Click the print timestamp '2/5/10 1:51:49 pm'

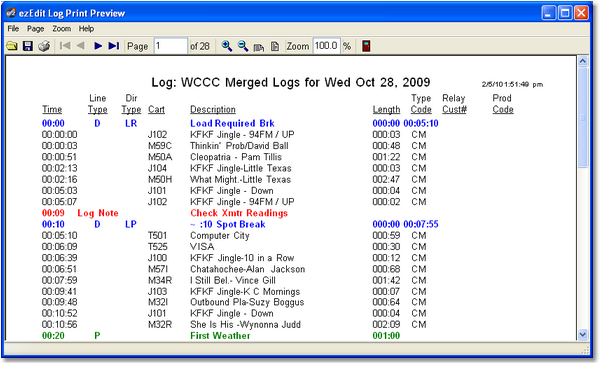[x=512, y=84]
